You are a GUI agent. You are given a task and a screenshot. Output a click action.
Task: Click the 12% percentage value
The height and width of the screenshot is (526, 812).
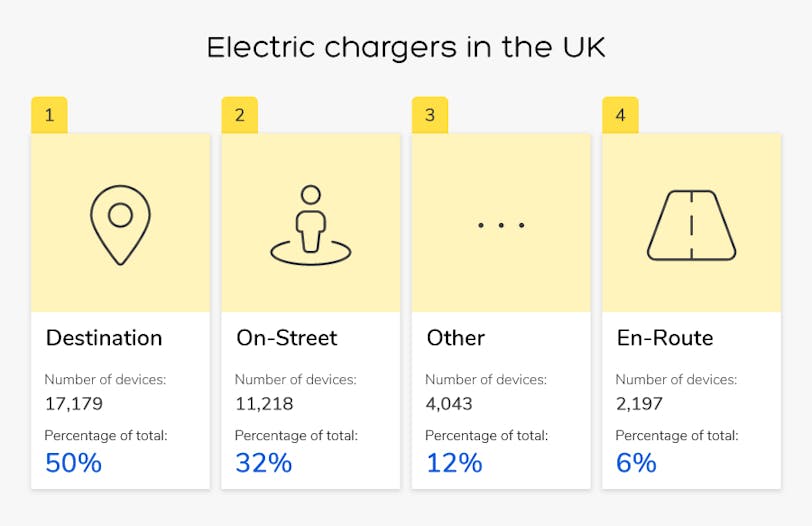tap(453, 463)
